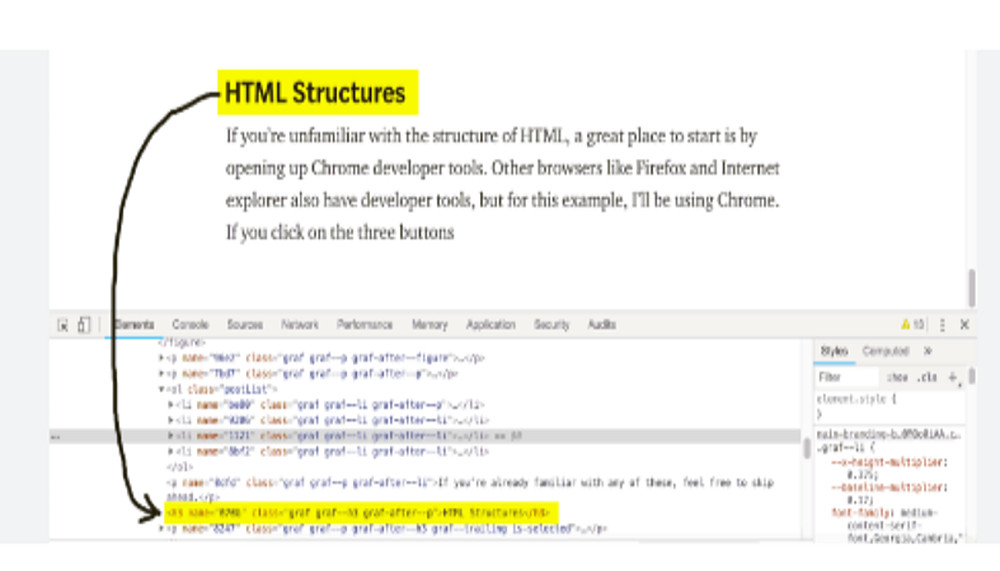Select the Styles pane tab
This screenshot has width=1000, height=571.
coord(834,352)
